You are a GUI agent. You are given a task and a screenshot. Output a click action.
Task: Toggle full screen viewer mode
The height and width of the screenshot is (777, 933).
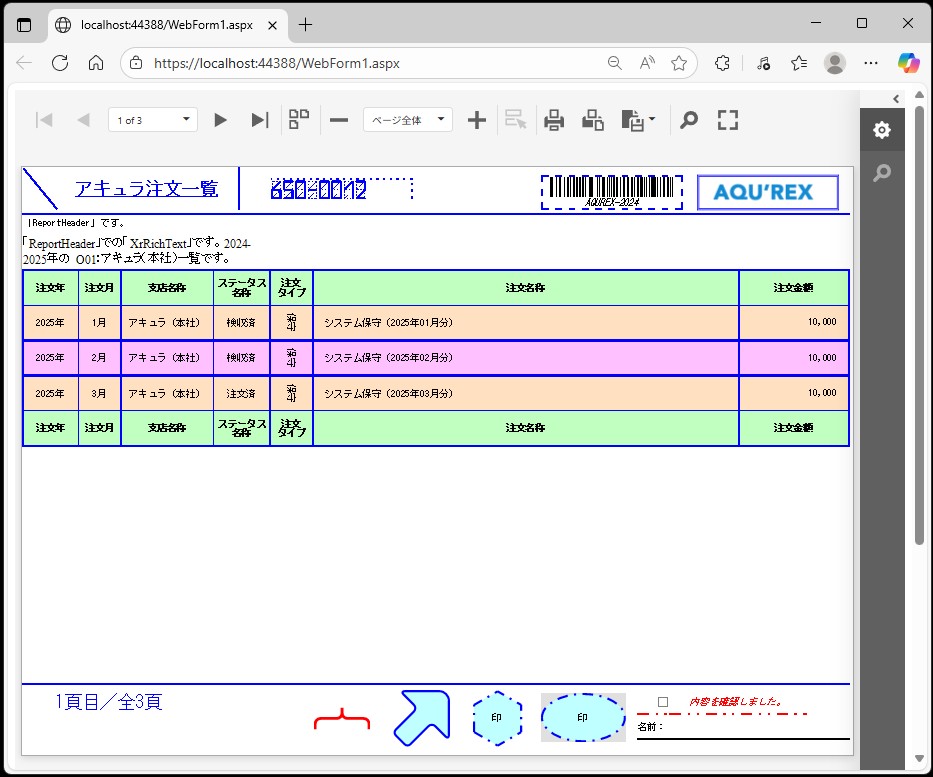(x=728, y=120)
